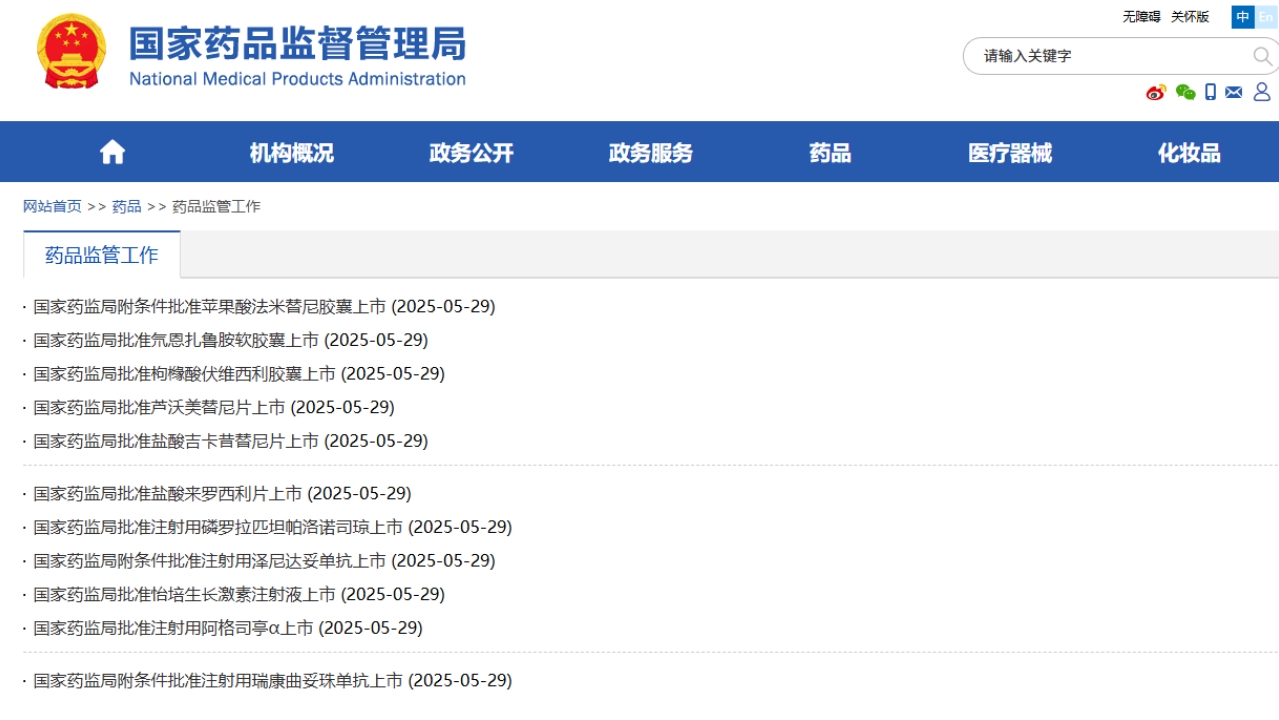Open the 医疗器械 menu

click(x=1010, y=153)
